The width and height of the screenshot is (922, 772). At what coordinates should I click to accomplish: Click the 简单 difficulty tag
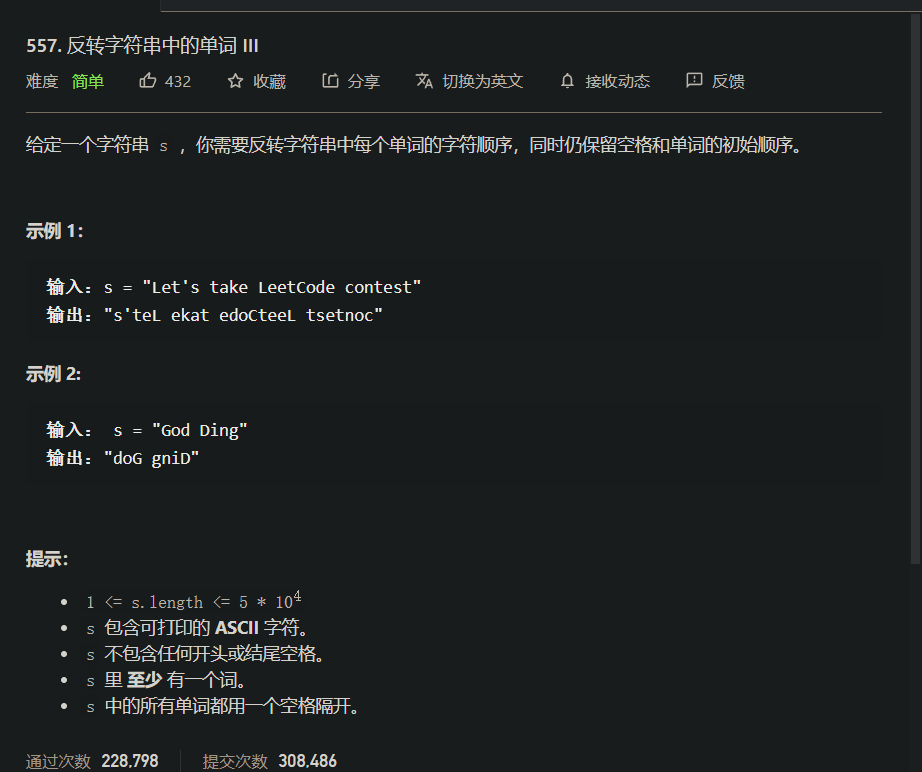click(x=88, y=81)
